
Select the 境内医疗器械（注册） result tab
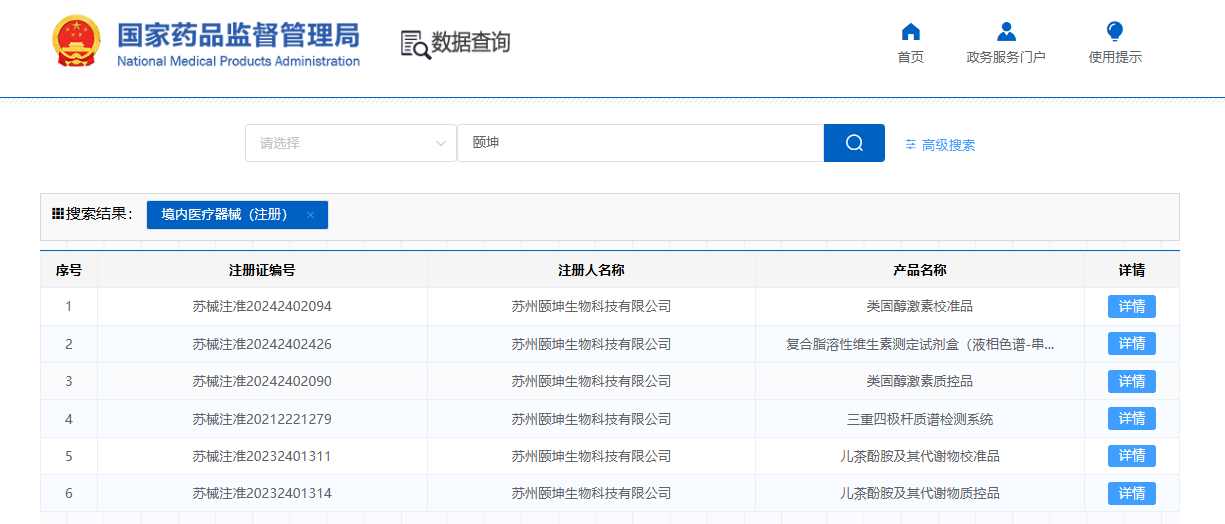tap(225, 215)
